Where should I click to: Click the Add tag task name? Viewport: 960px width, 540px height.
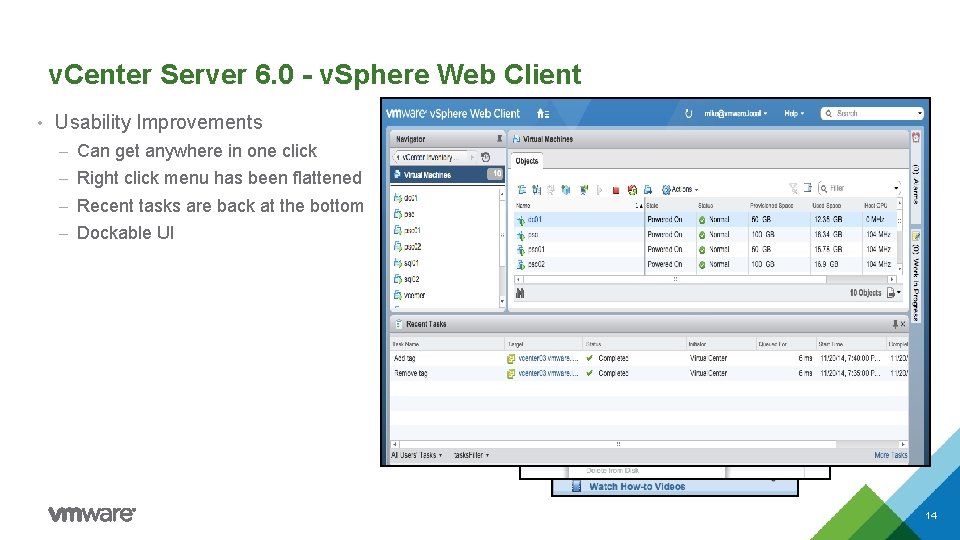(405, 358)
